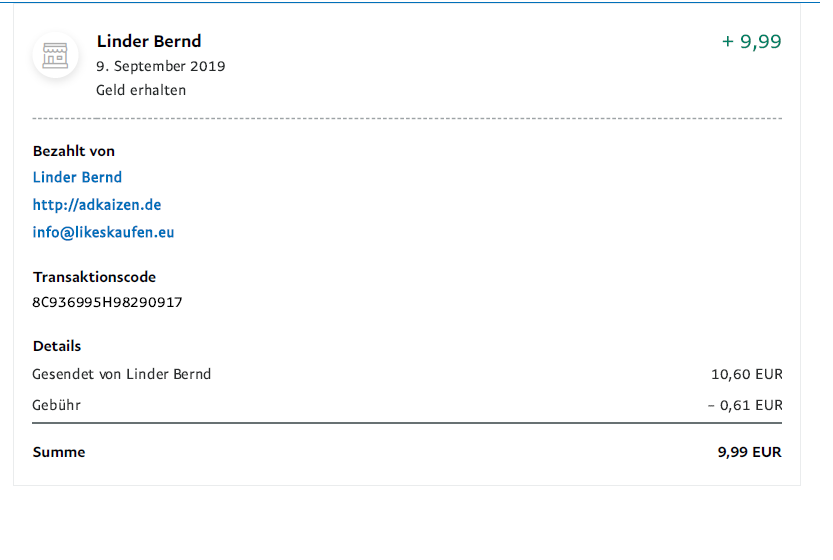833x560 pixels.
Task: Click the info@likeskaufen.eu email link
Action: tap(104, 233)
